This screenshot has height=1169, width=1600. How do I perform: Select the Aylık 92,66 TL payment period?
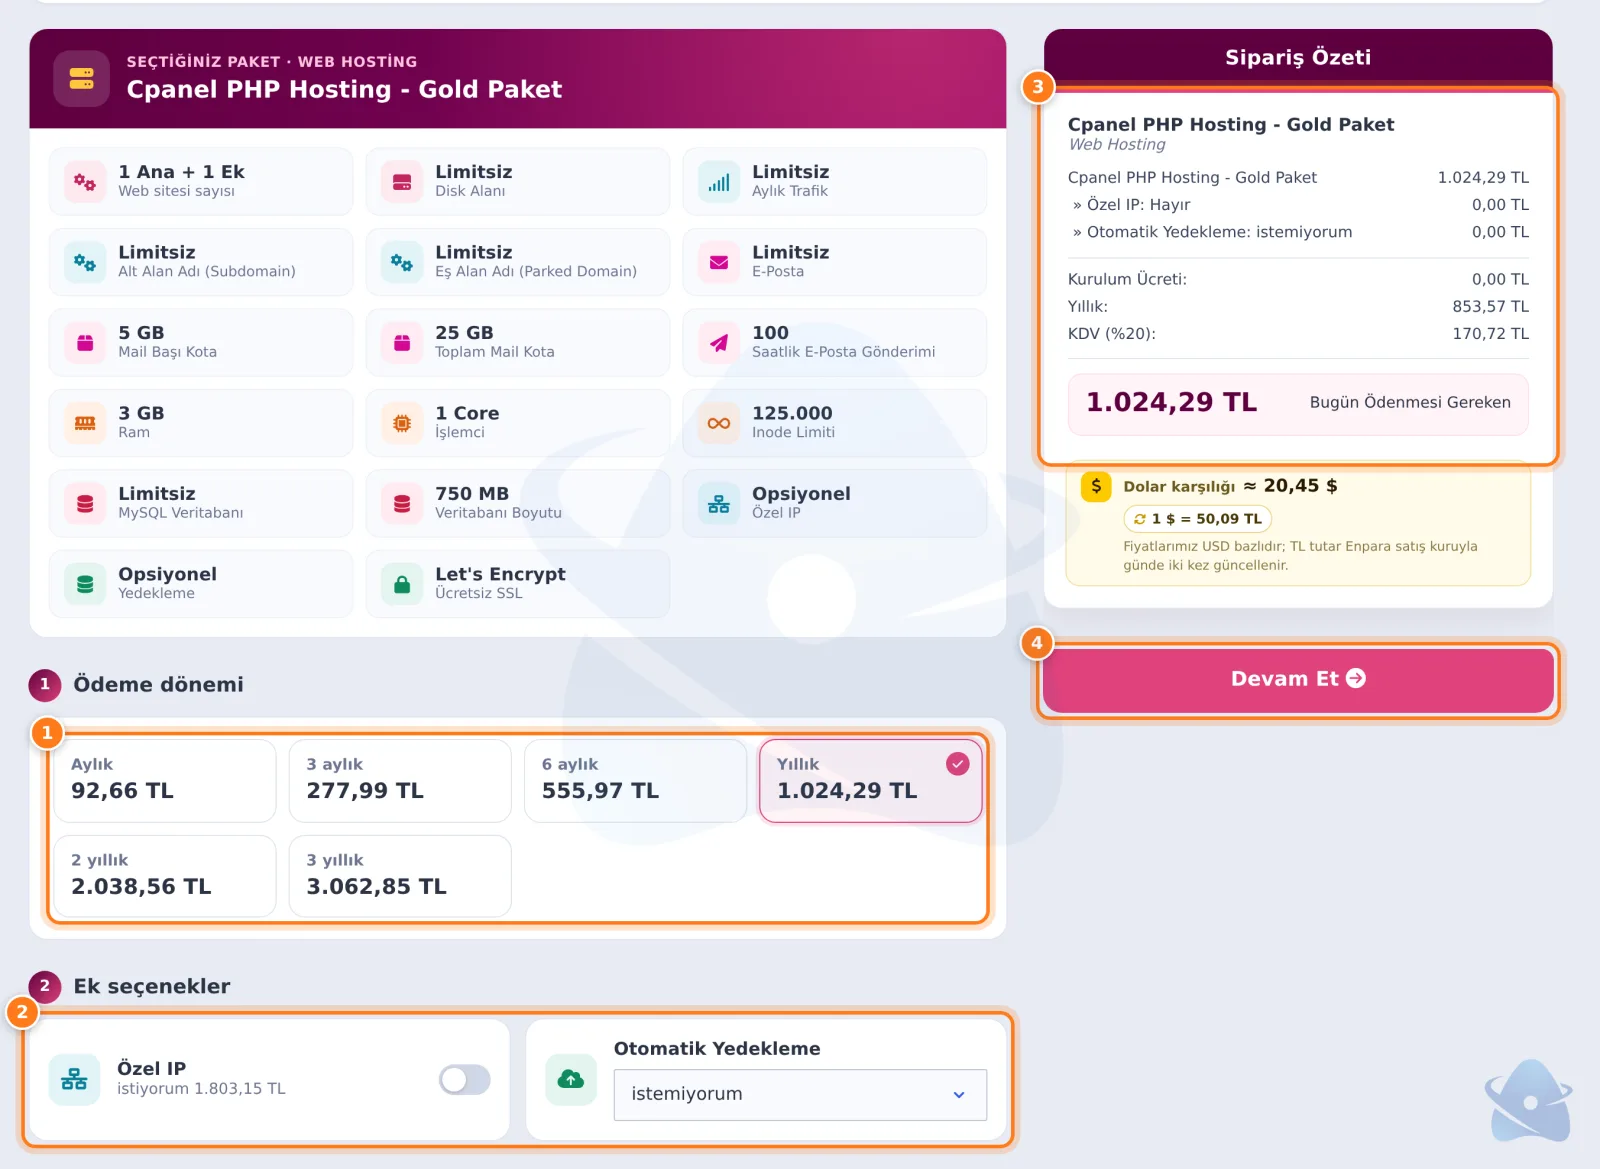[164, 780]
